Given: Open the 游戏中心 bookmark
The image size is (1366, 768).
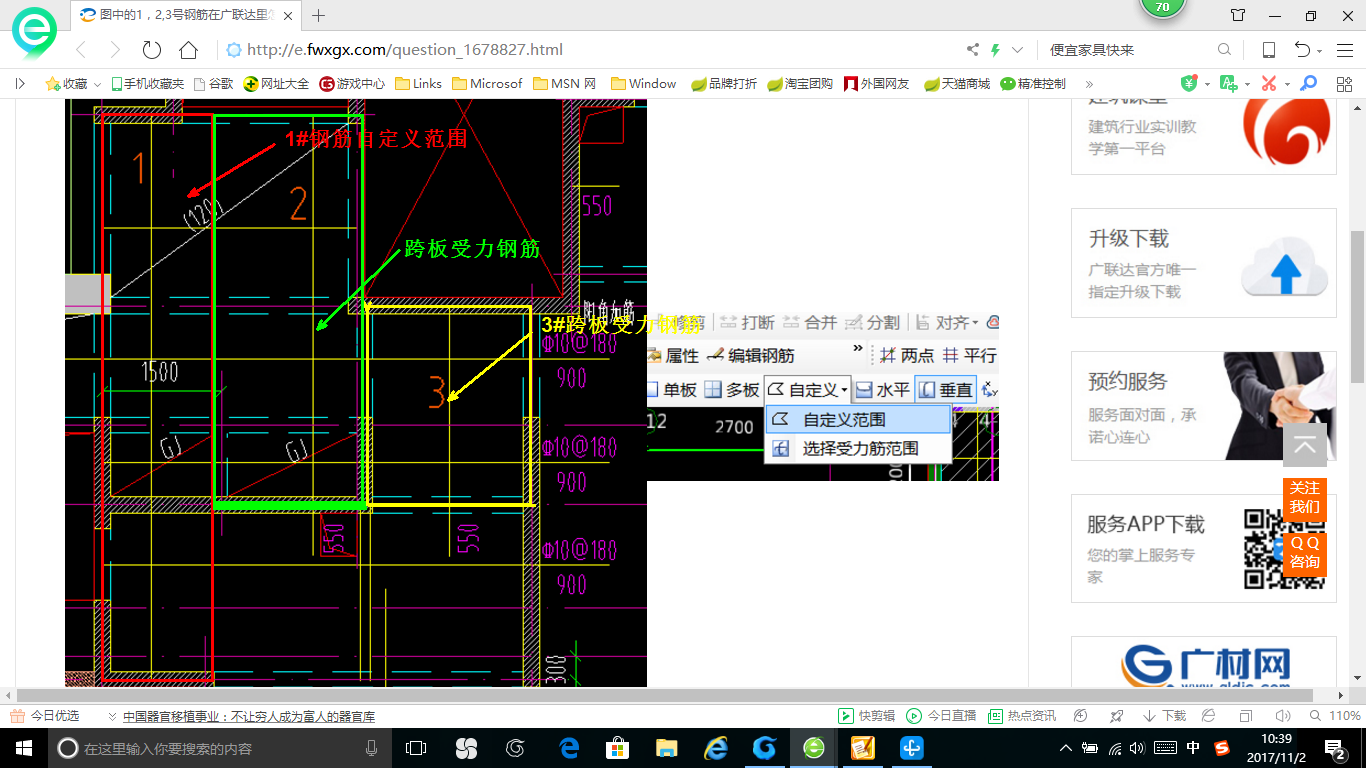Looking at the screenshot, I should point(352,84).
